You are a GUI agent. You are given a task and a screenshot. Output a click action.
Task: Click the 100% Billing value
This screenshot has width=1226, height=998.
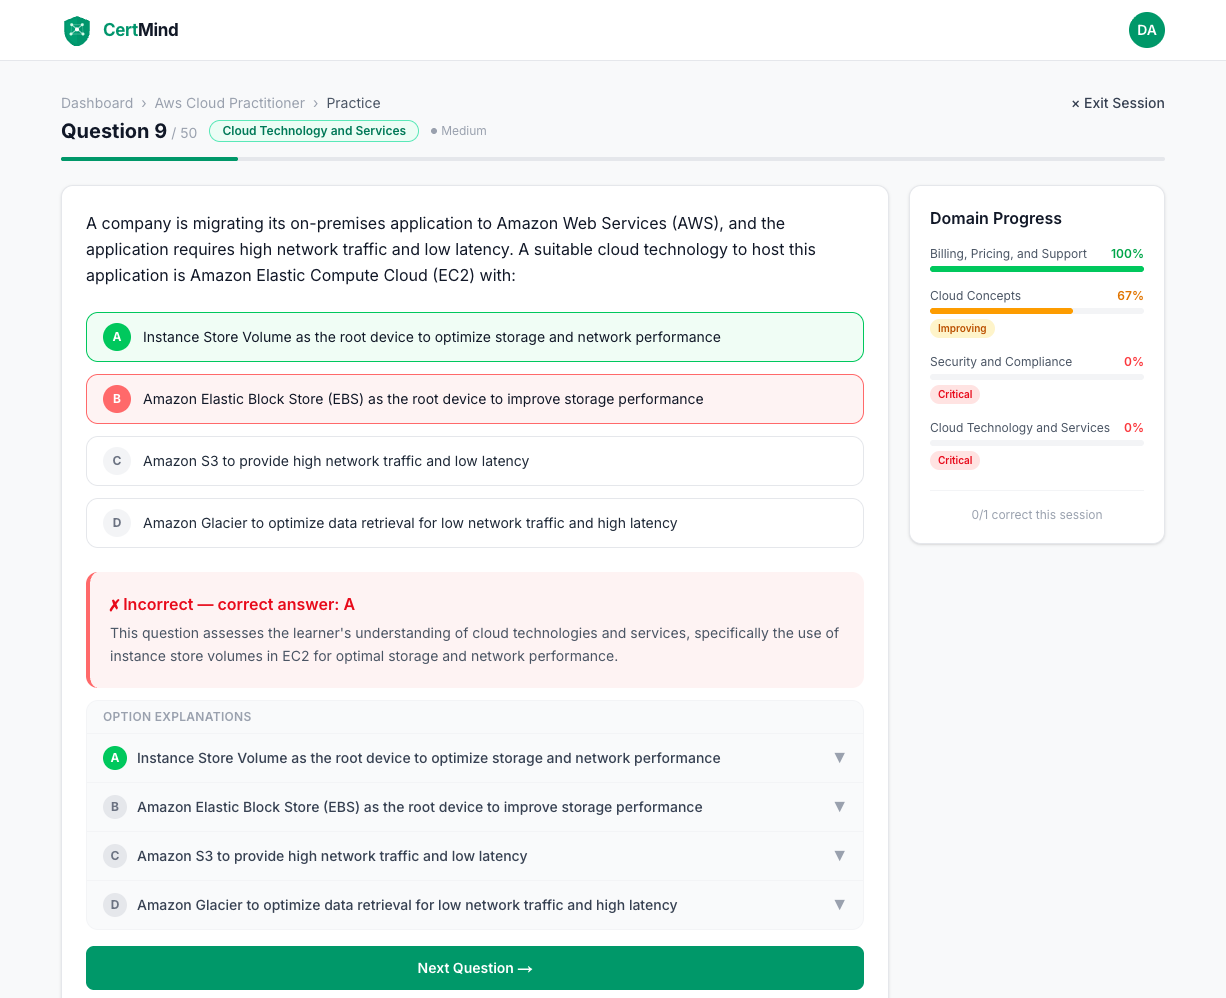(1127, 254)
